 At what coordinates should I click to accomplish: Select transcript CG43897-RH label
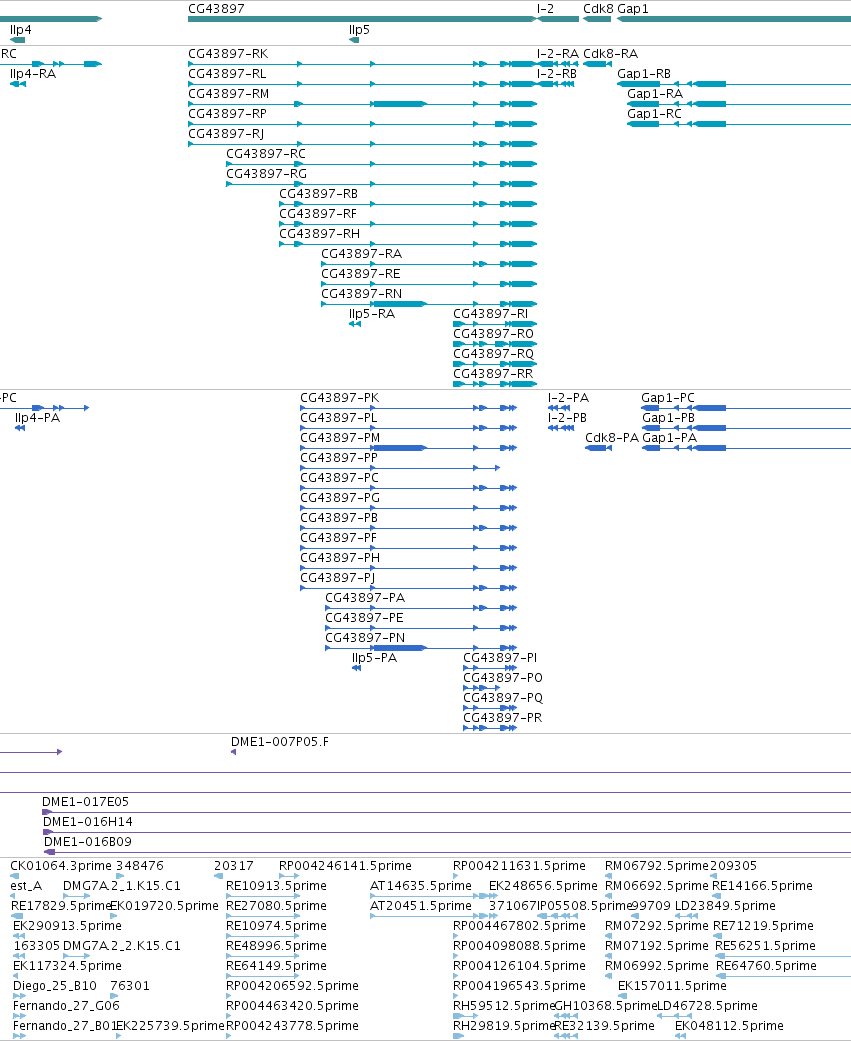click(319, 233)
